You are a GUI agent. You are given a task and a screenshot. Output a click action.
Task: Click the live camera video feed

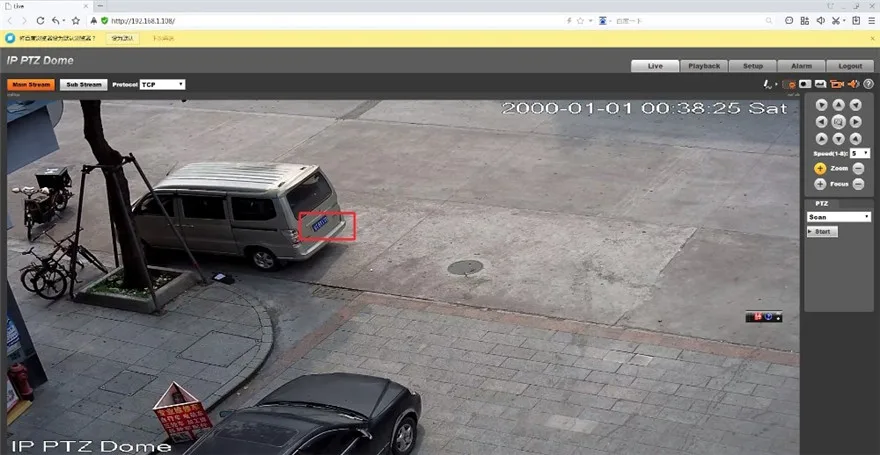403,277
